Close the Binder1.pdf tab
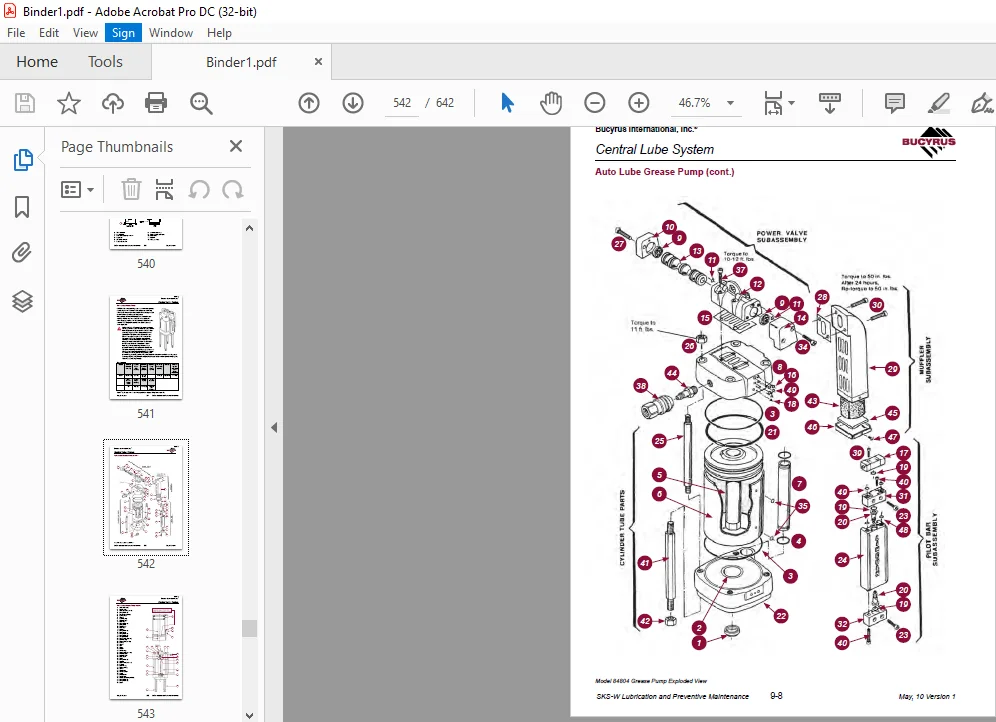This screenshot has height=722, width=996. point(318,62)
